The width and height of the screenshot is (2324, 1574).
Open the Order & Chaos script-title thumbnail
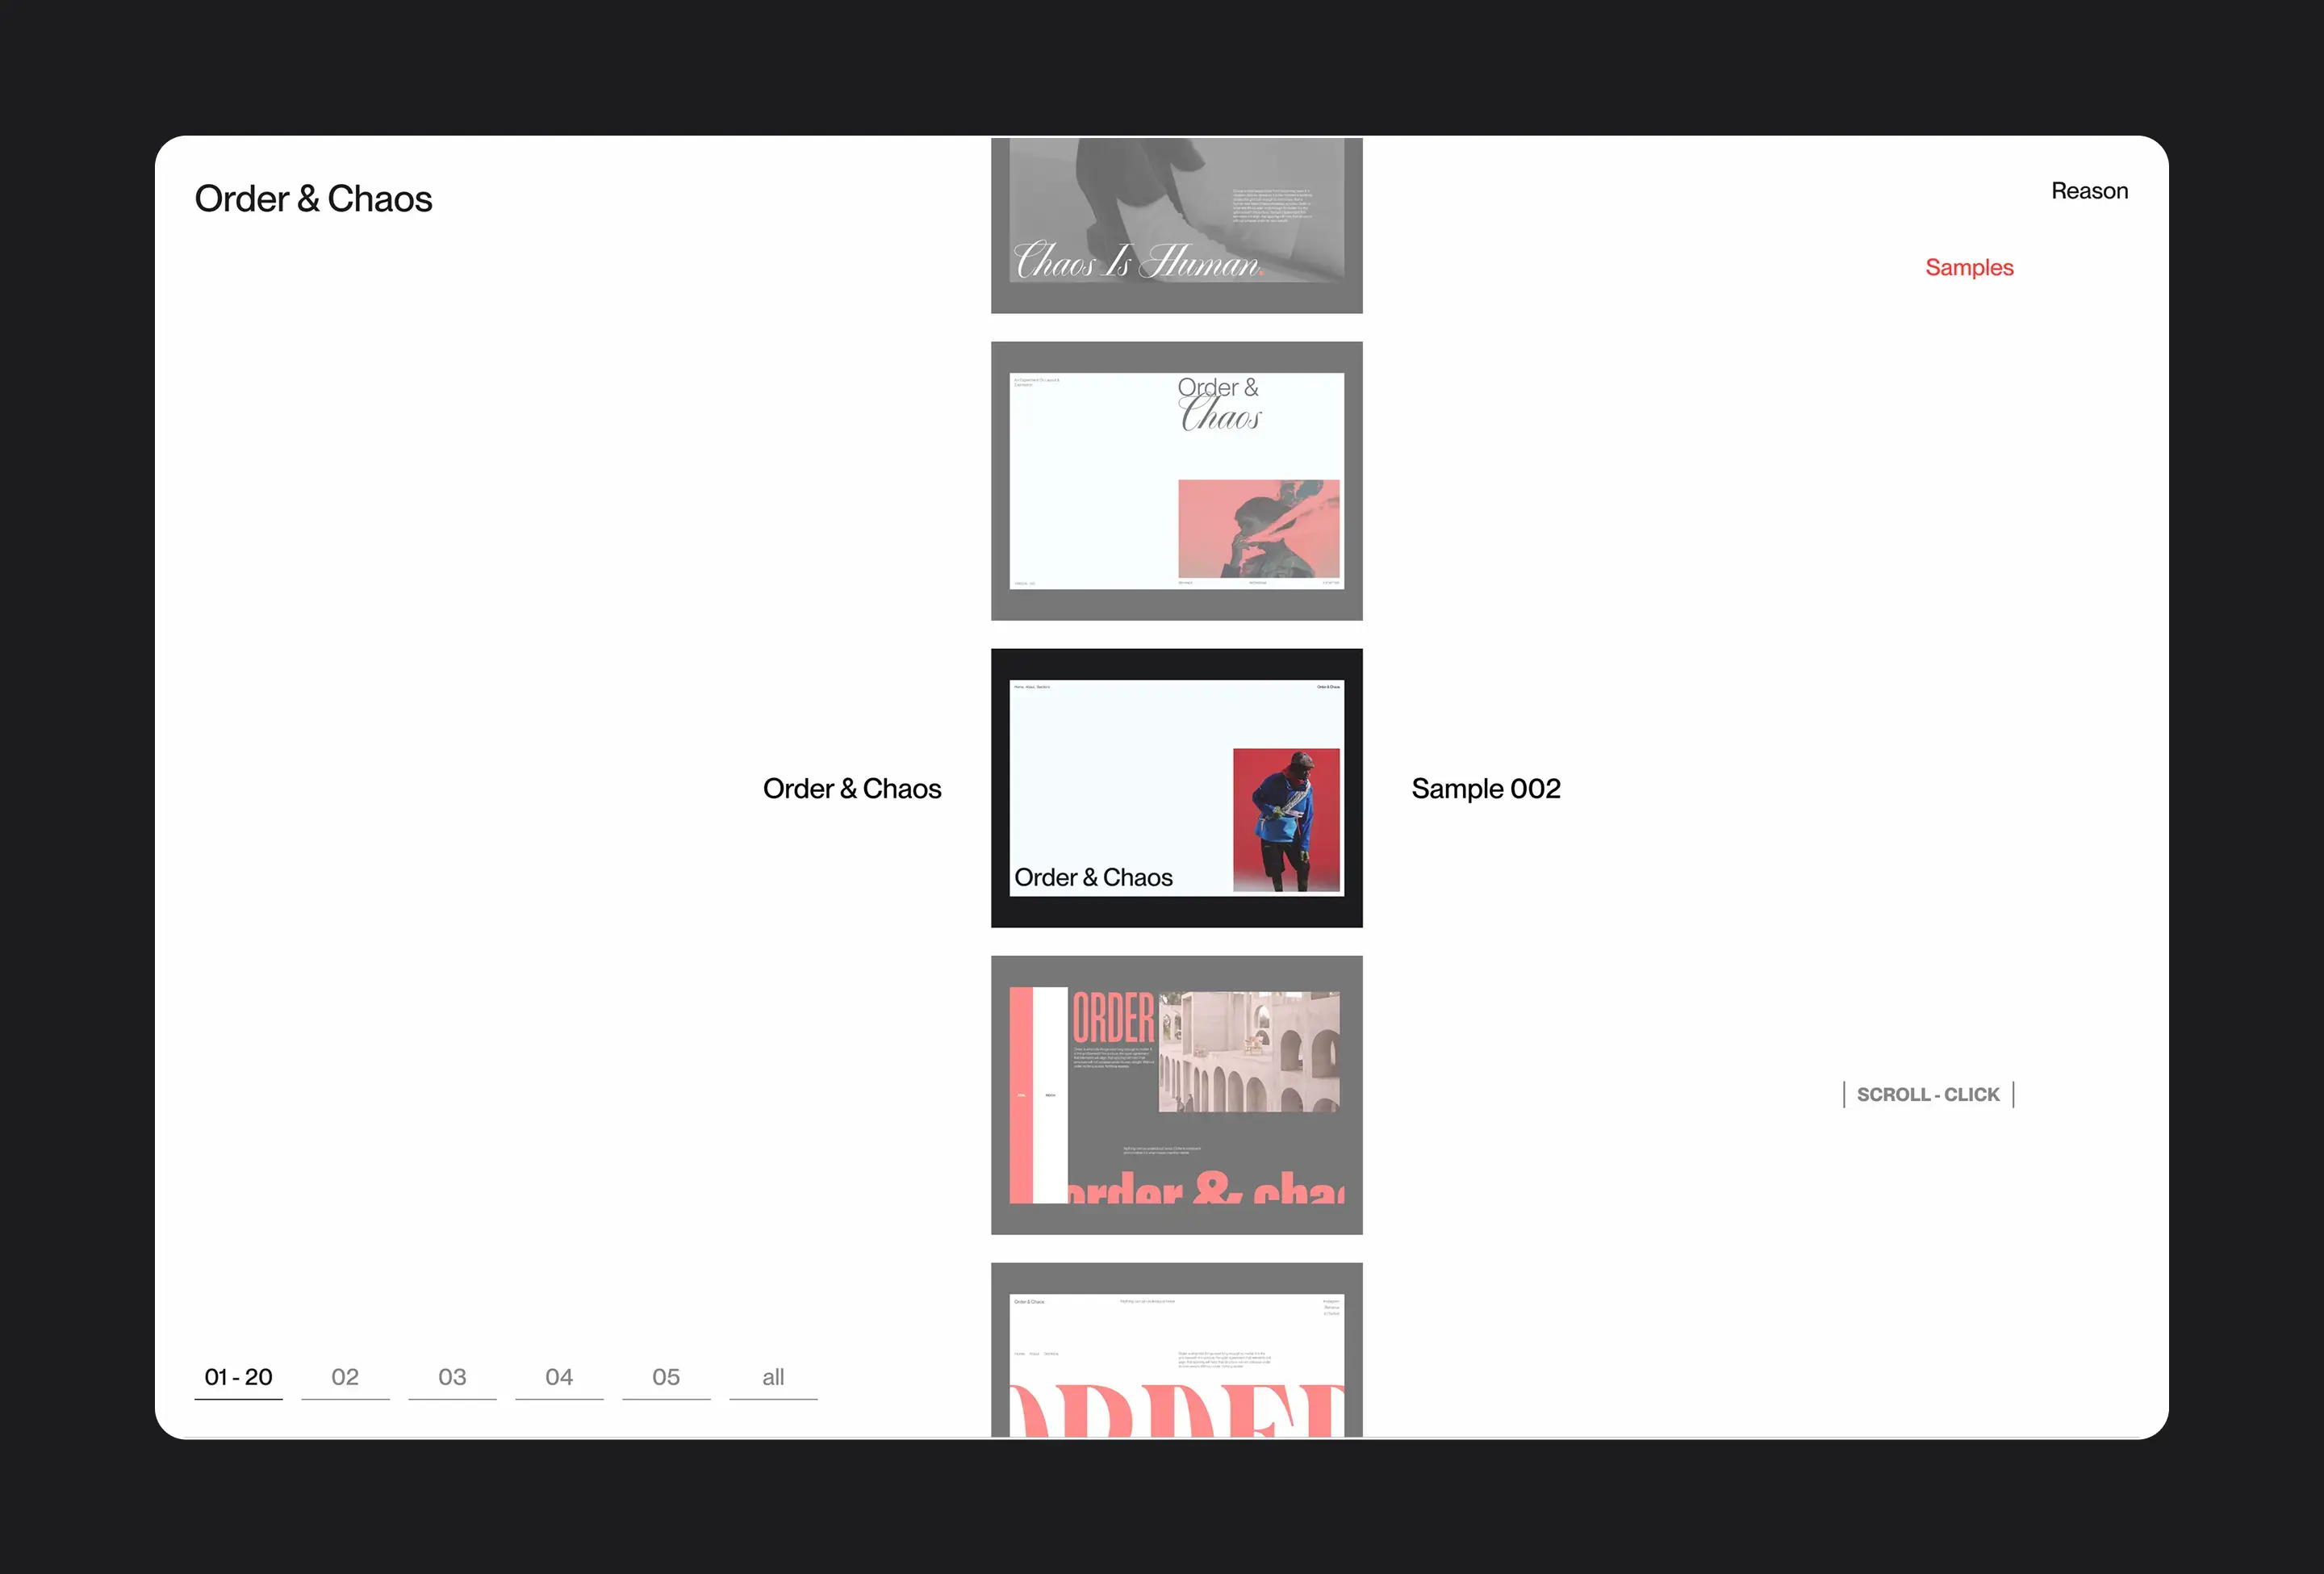point(1177,481)
